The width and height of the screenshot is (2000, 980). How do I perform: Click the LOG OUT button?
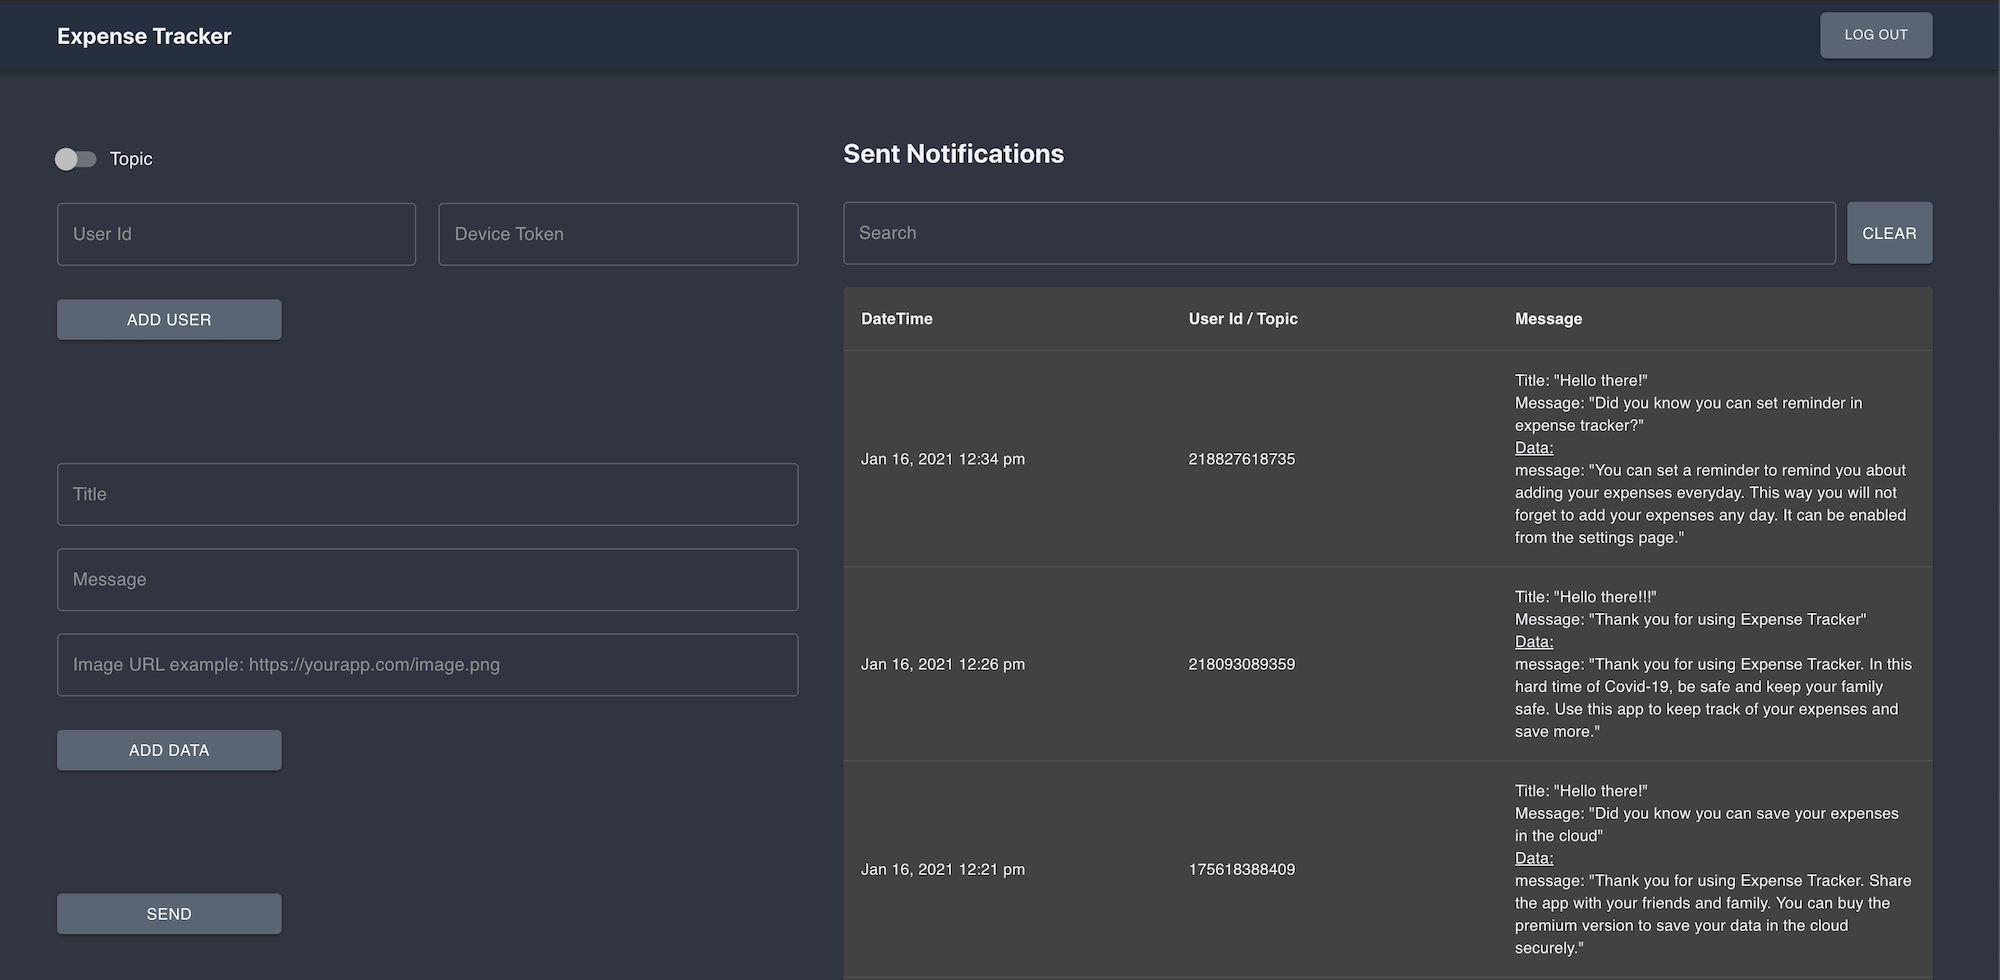[x=1875, y=34]
